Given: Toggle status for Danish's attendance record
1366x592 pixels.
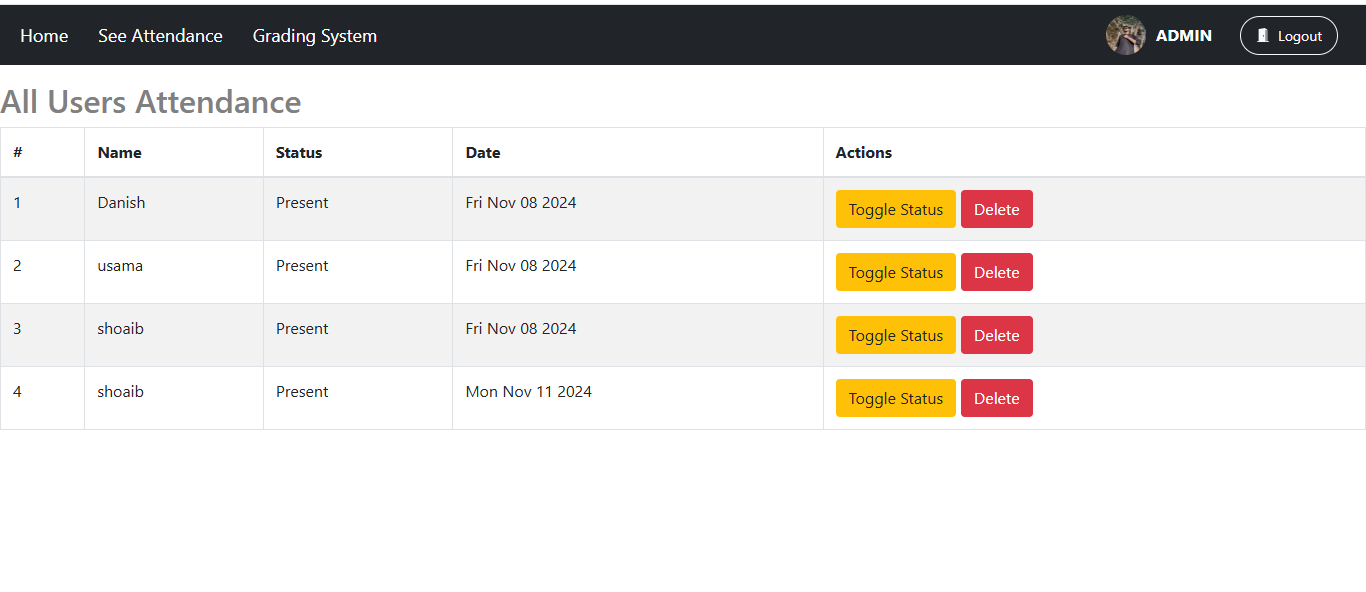Looking at the screenshot, I should click(x=895, y=209).
